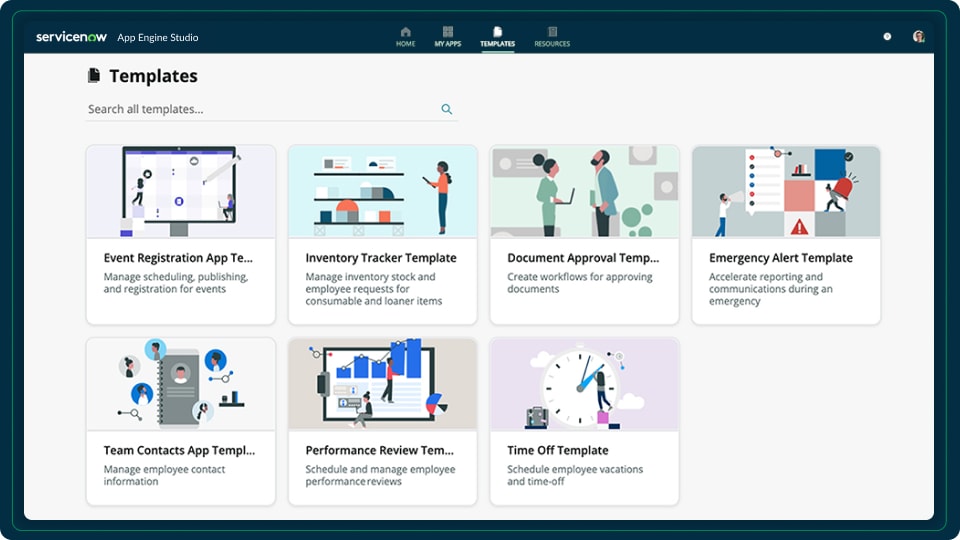This screenshot has width=960, height=540.
Task: Click the Home icon in top navigation
Action: coord(405,32)
